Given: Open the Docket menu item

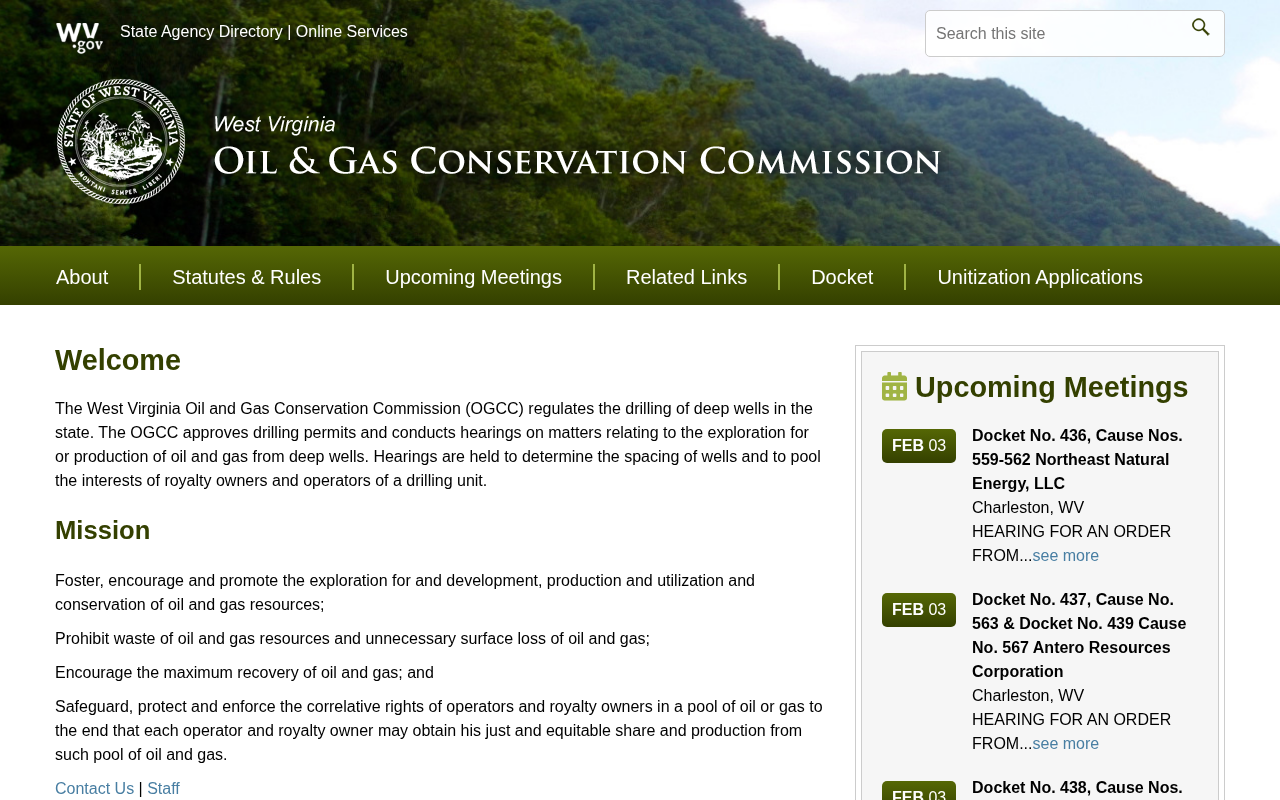Looking at the screenshot, I should pos(842,277).
